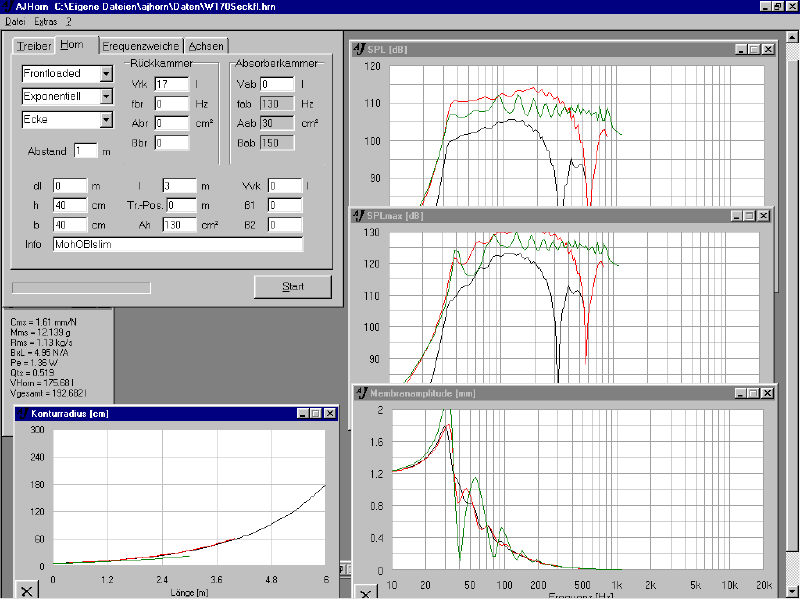Open the Datei menu
The image size is (800, 600).
pos(16,20)
